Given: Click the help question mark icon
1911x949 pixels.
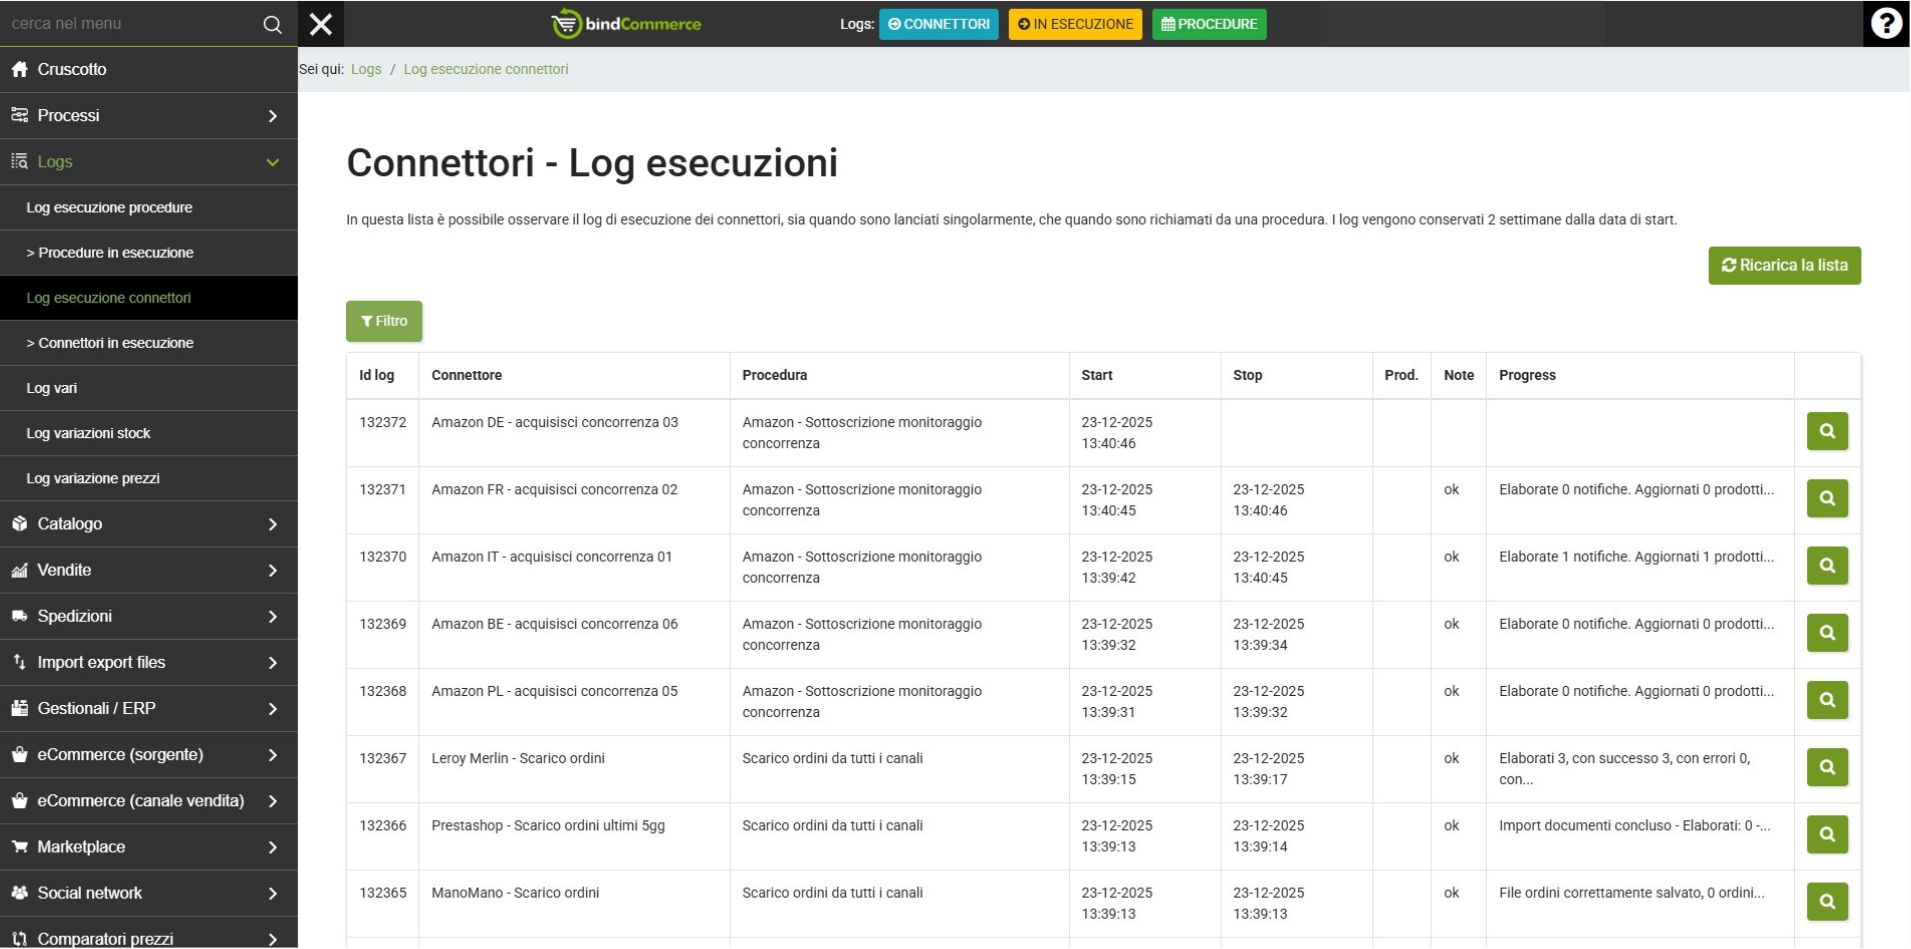Looking at the screenshot, I should [1885, 23].
